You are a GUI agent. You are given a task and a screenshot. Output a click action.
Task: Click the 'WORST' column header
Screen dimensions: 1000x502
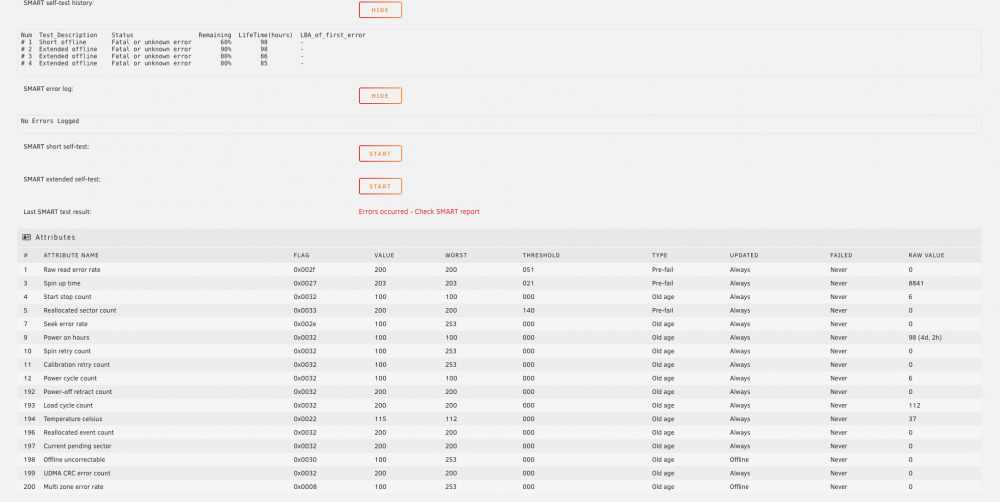click(456, 255)
